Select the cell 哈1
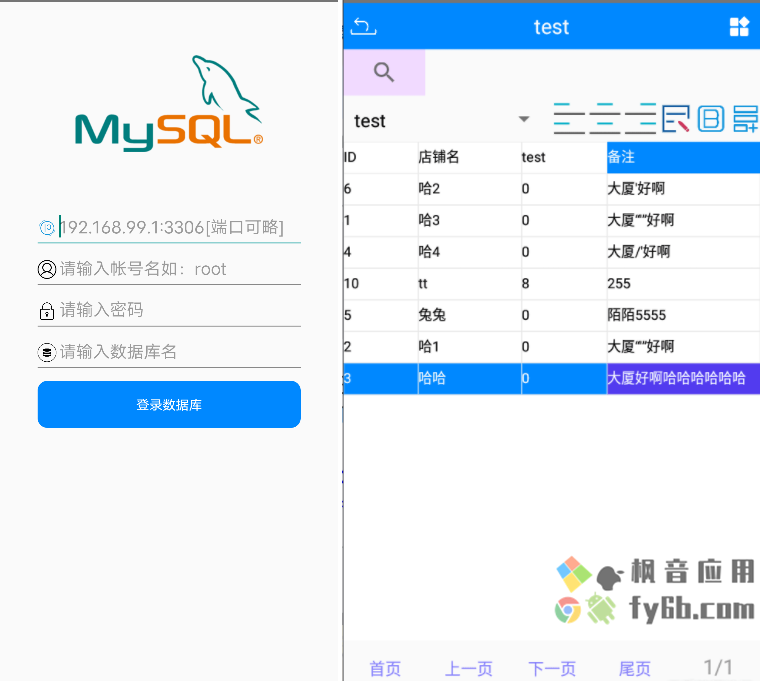The height and width of the screenshot is (681, 764). point(469,347)
